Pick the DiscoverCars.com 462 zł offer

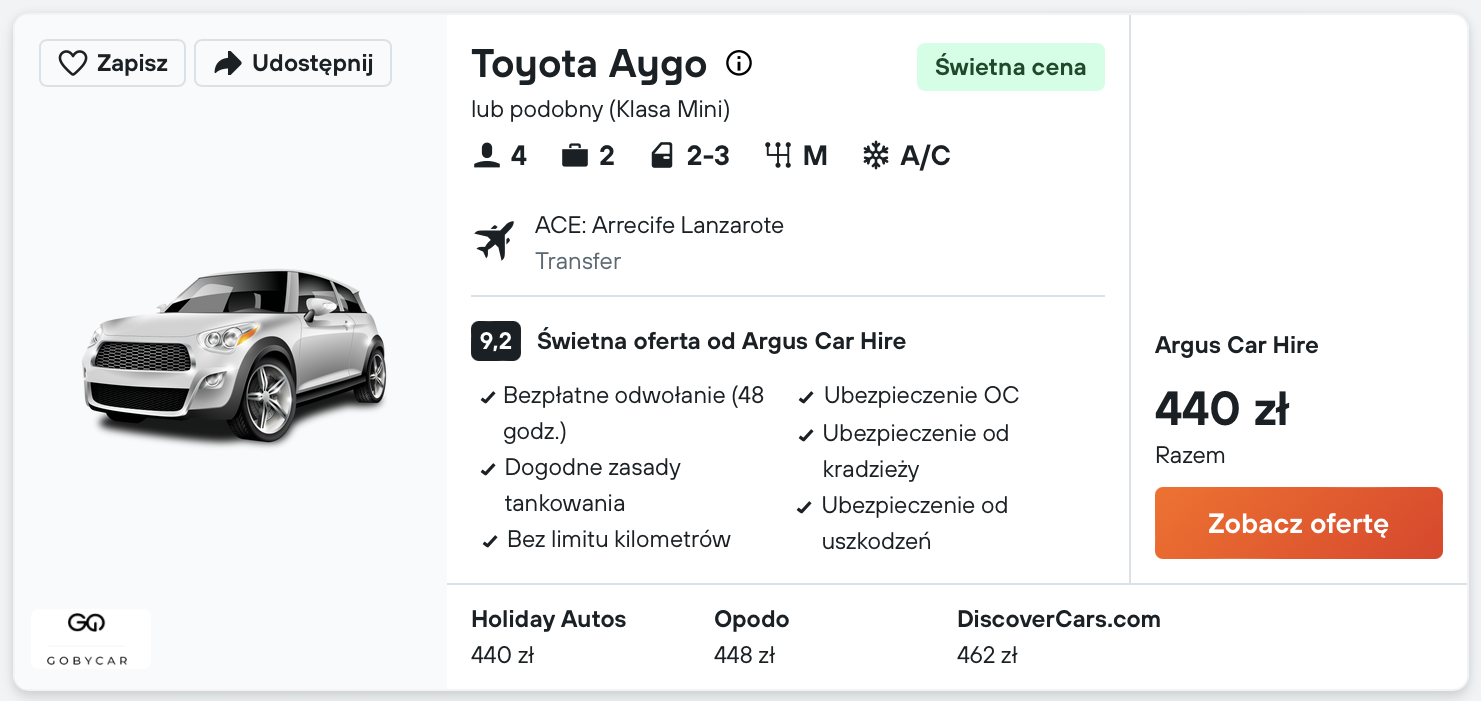click(1058, 636)
